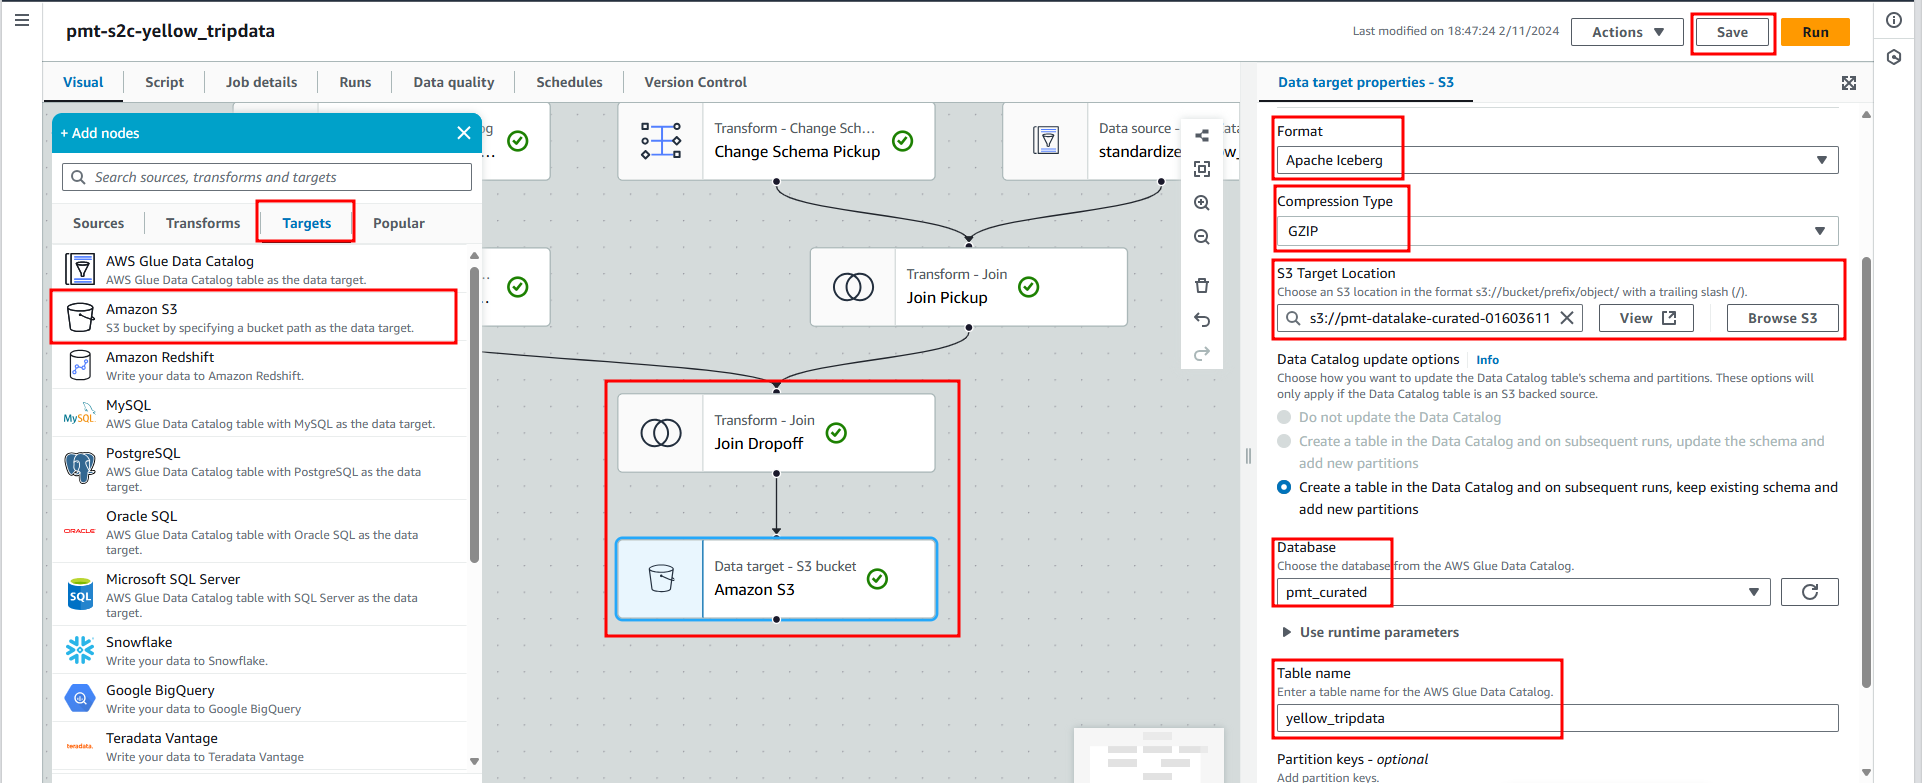Open the hamburger navigation menu
This screenshot has height=783, width=1926.
coord(22,20)
